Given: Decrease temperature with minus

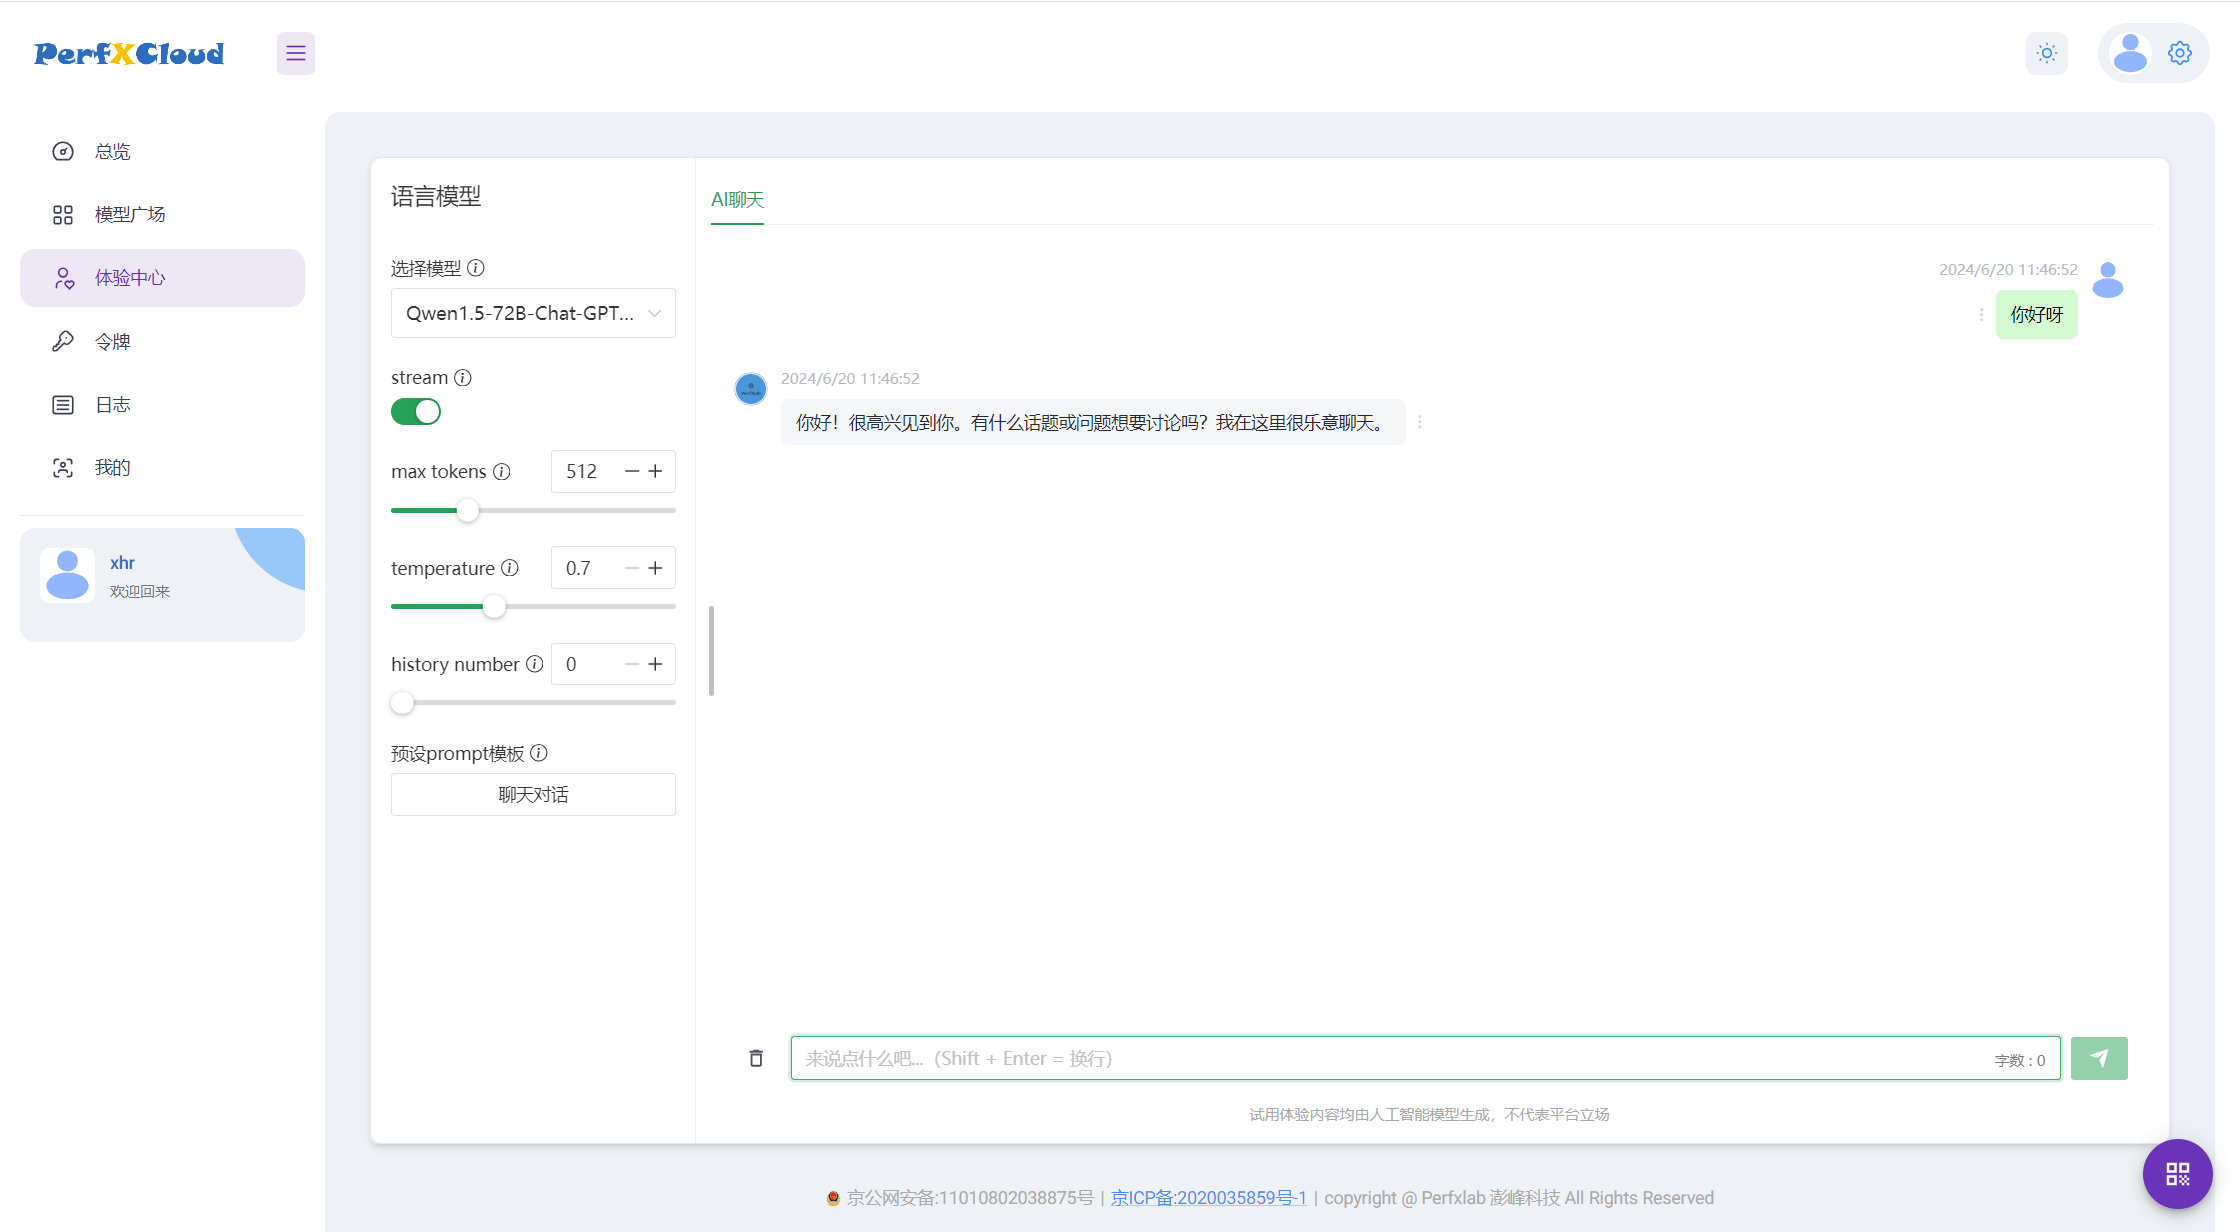Looking at the screenshot, I should click(632, 568).
